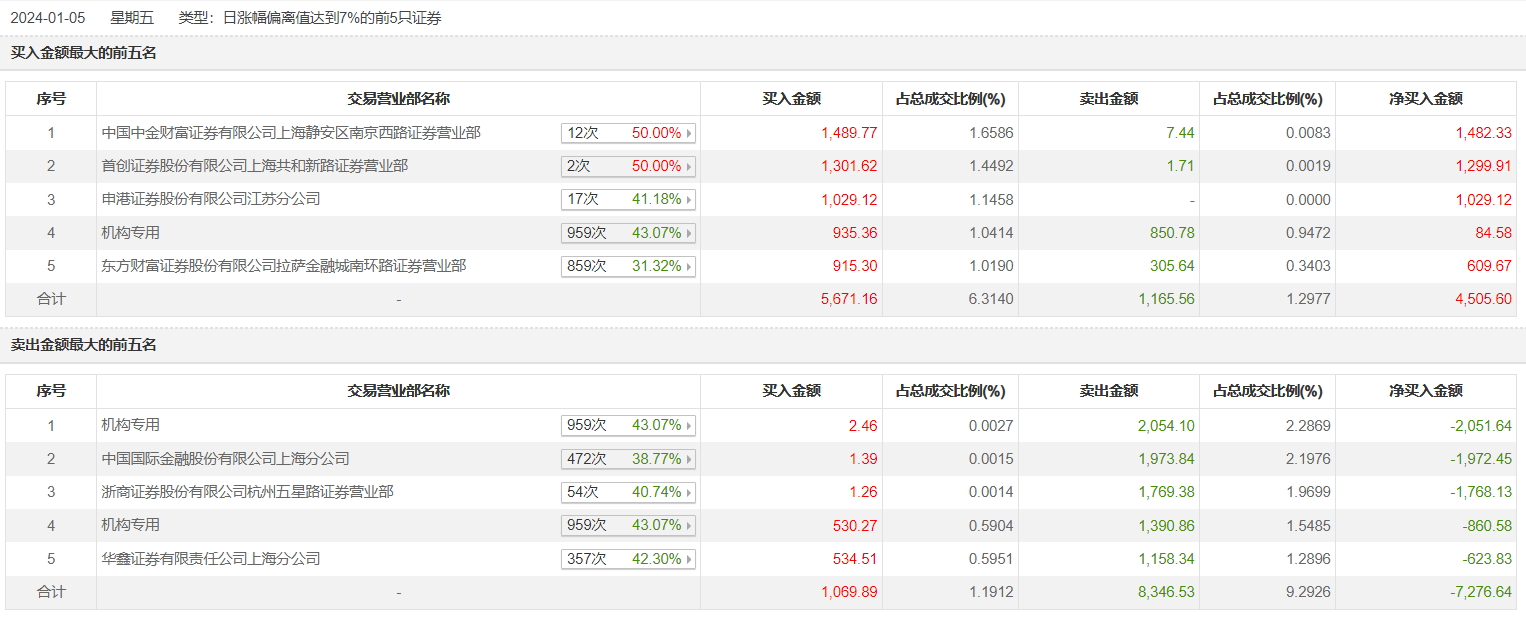Click arrow in 17次 41.18% box
This screenshot has height=620, width=1526.
click(x=689, y=200)
